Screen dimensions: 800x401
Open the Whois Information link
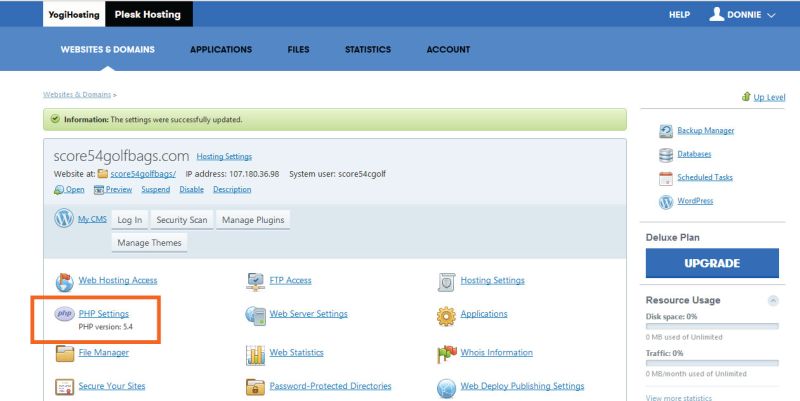coord(496,353)
